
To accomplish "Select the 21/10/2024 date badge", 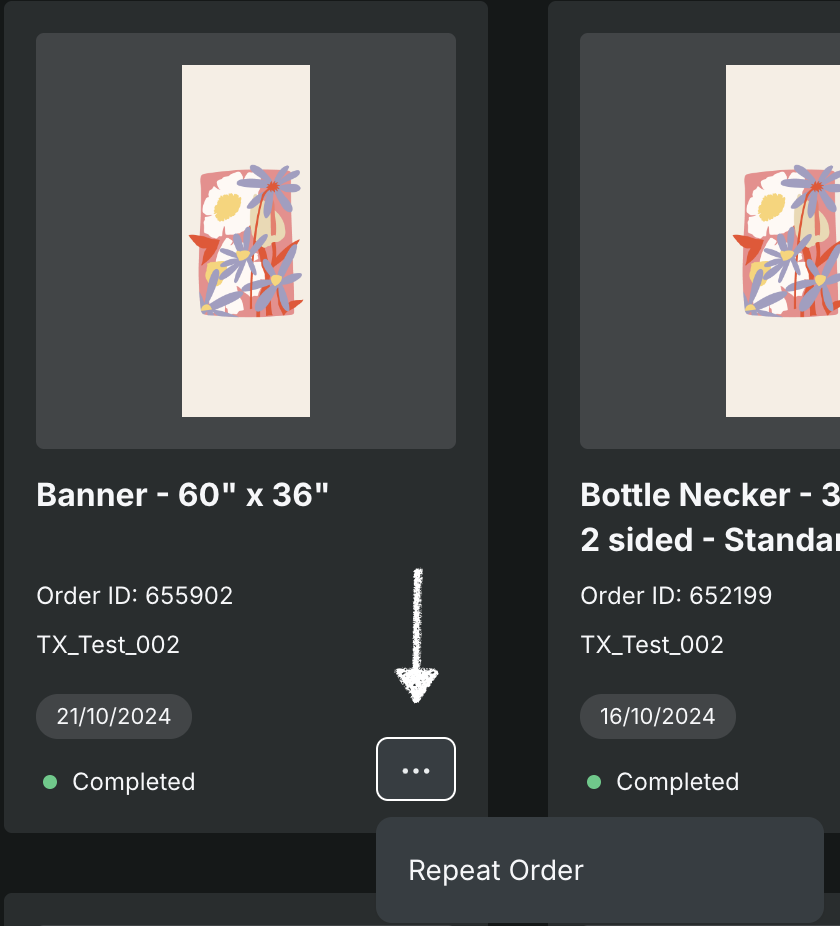I will (x=114, y=716).
